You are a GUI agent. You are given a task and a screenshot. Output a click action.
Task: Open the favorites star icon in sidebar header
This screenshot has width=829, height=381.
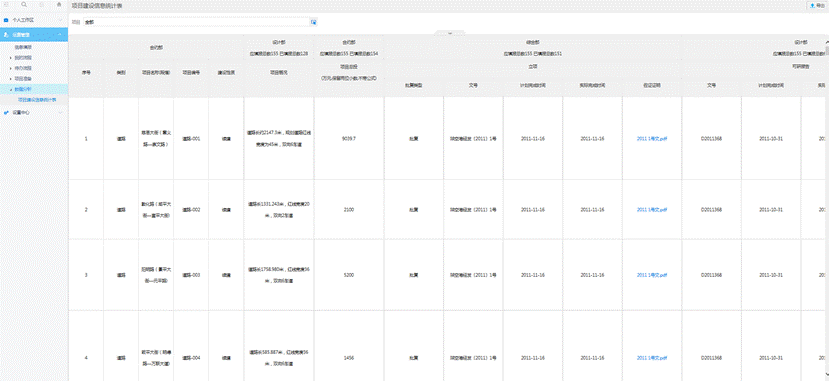click(41, 4)
